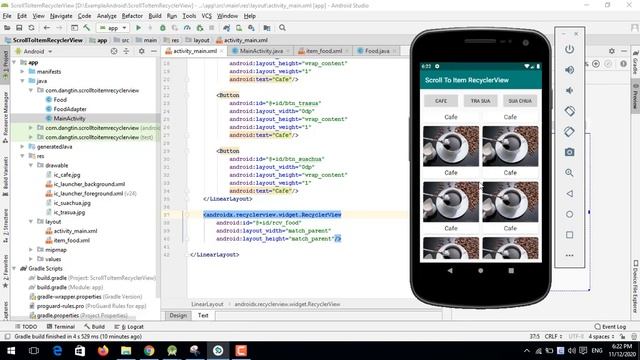Click emulator Rotate Right icon
The width and height of the screenshot is (640, 360).
569,131
